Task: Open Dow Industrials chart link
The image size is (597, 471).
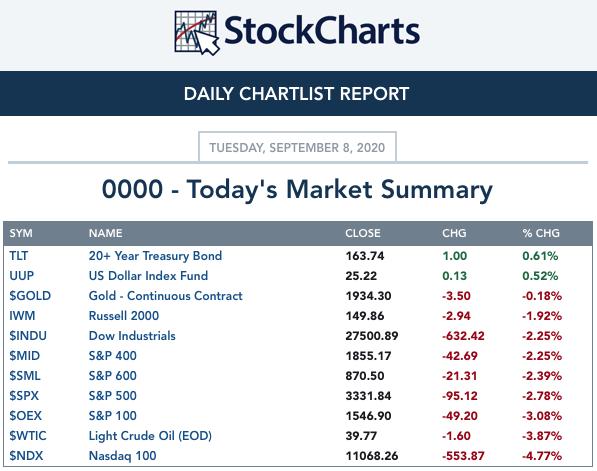Action: click(x=132, y=336)
